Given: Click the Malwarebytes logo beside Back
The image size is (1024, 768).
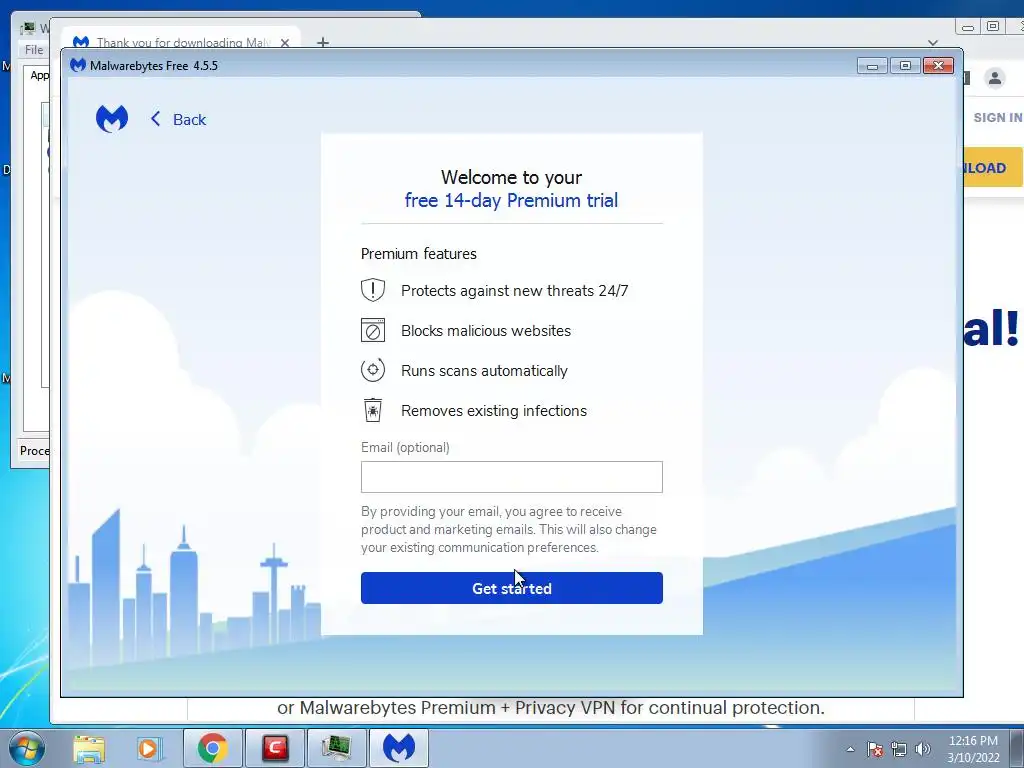Looking at the screenshot, I should pyautogui.click(x=112, y=119).
